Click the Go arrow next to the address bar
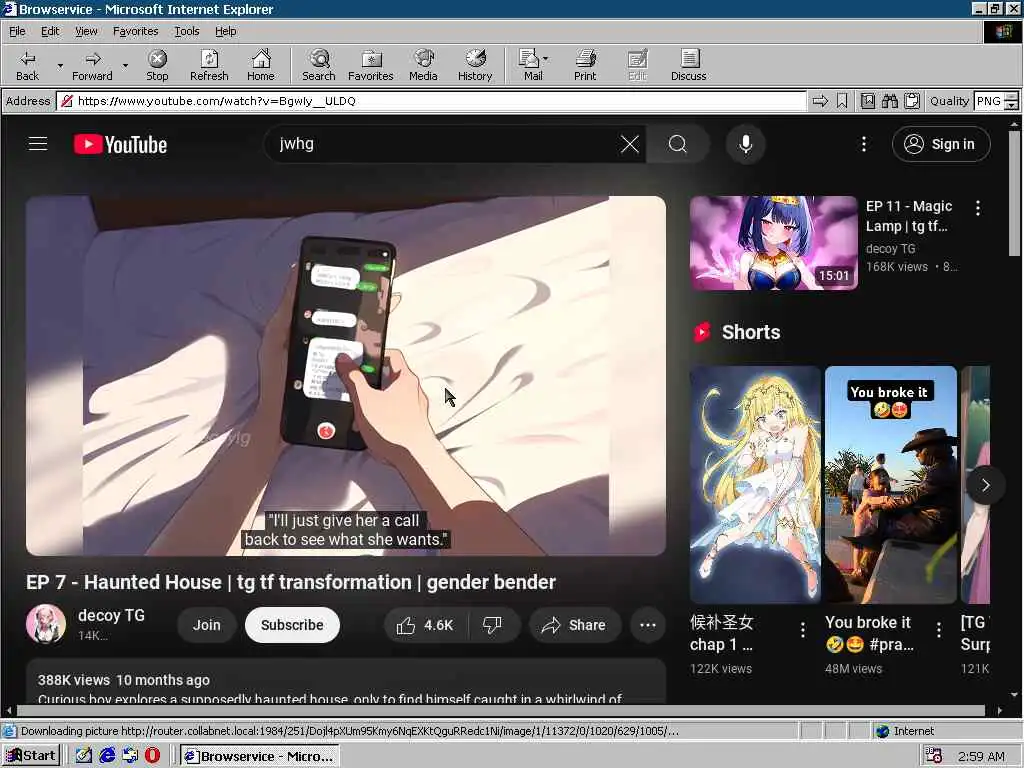 pyautogui.click(x=820, y=101)
